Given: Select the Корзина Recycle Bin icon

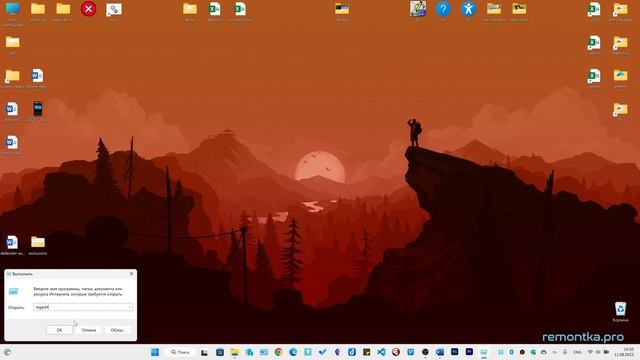Looking at the screenshot, I should click(x=620, y=311).
